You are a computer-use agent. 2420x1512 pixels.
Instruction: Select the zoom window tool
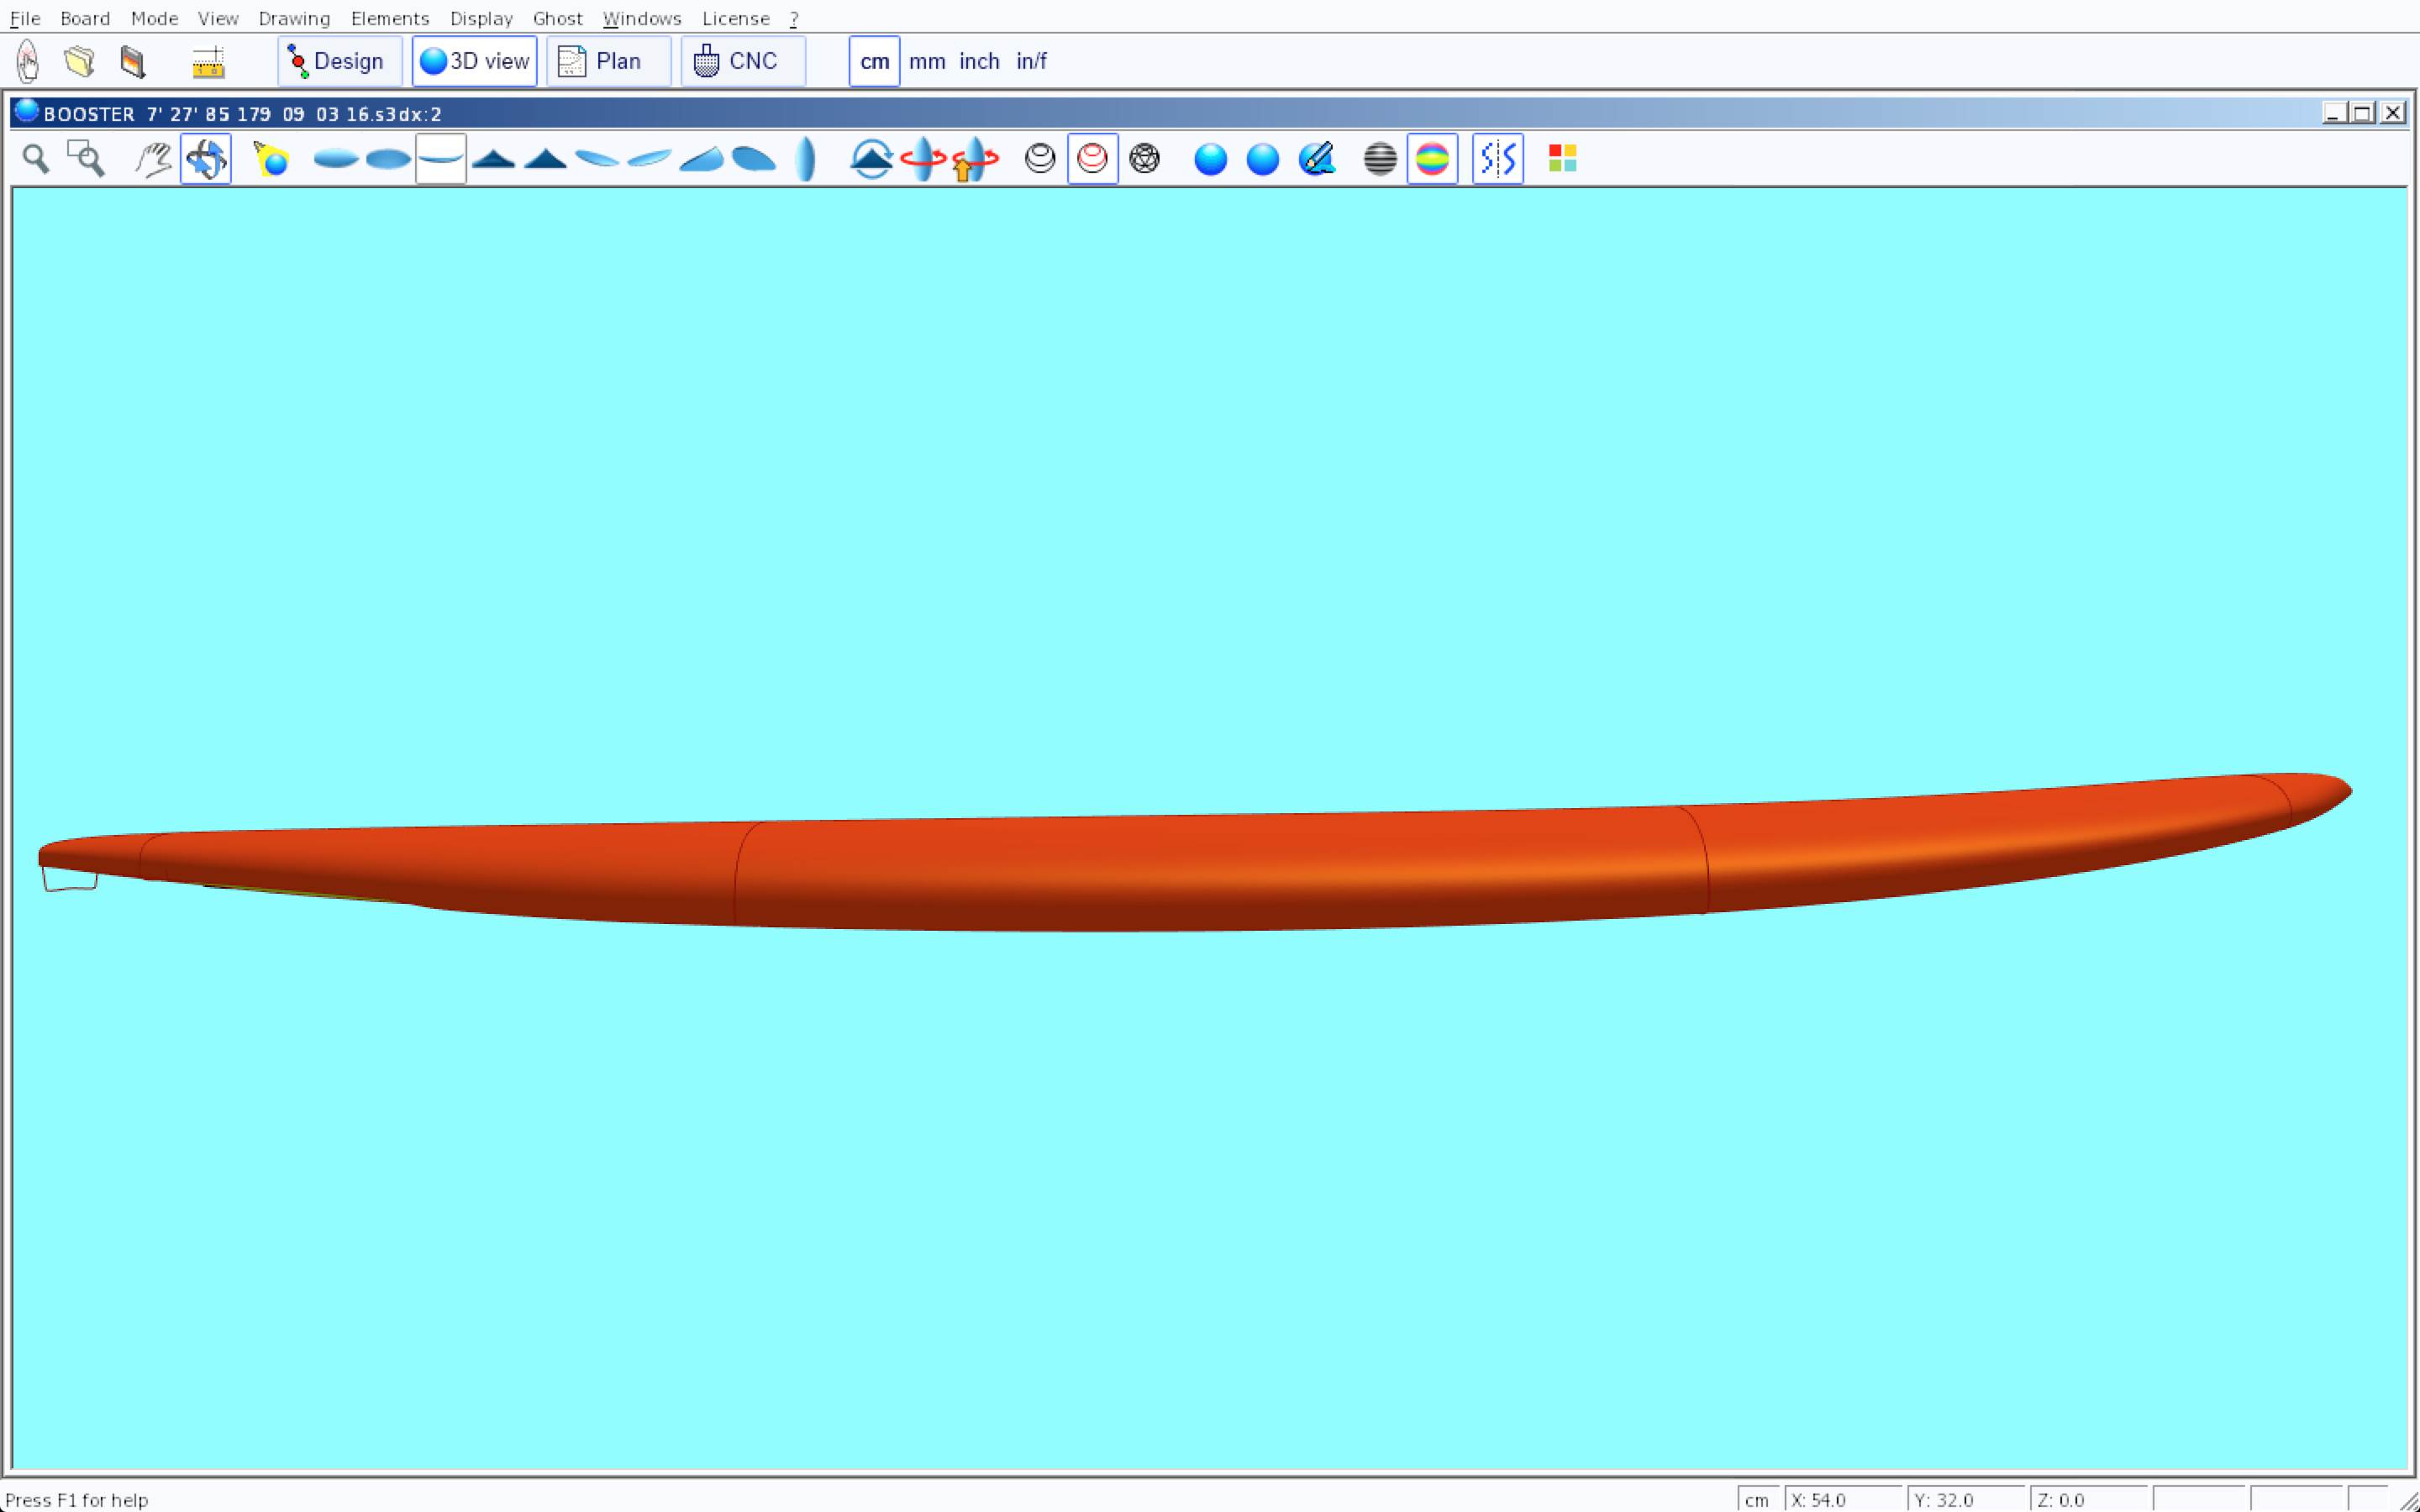tap(86, 159)
